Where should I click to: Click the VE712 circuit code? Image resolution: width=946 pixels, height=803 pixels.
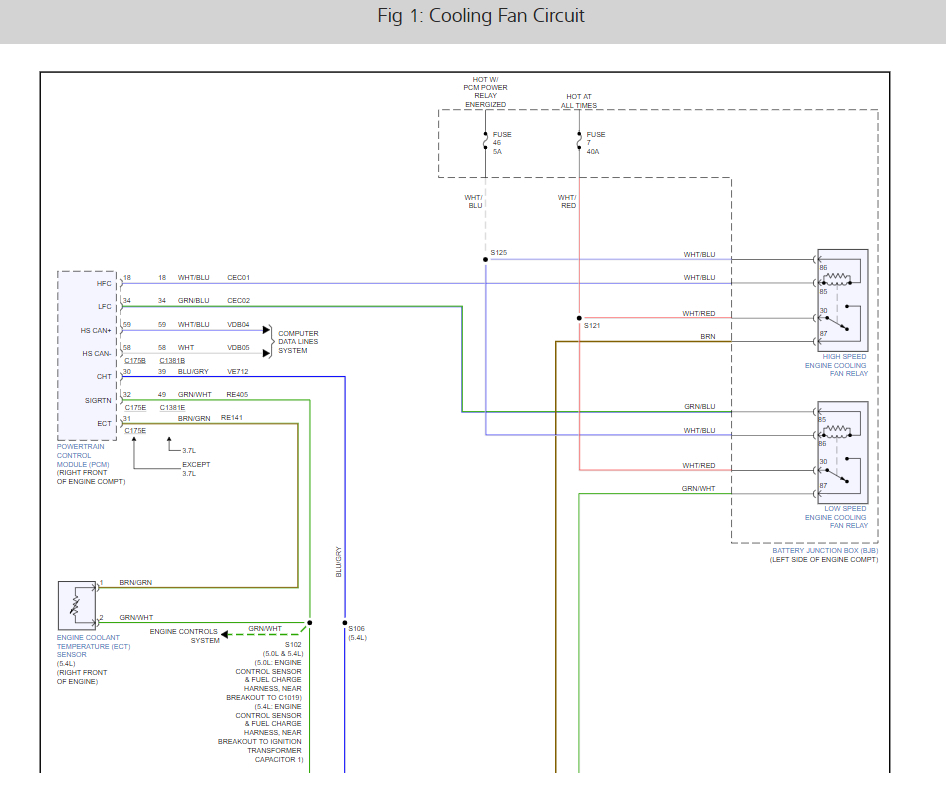click(237, 371)
